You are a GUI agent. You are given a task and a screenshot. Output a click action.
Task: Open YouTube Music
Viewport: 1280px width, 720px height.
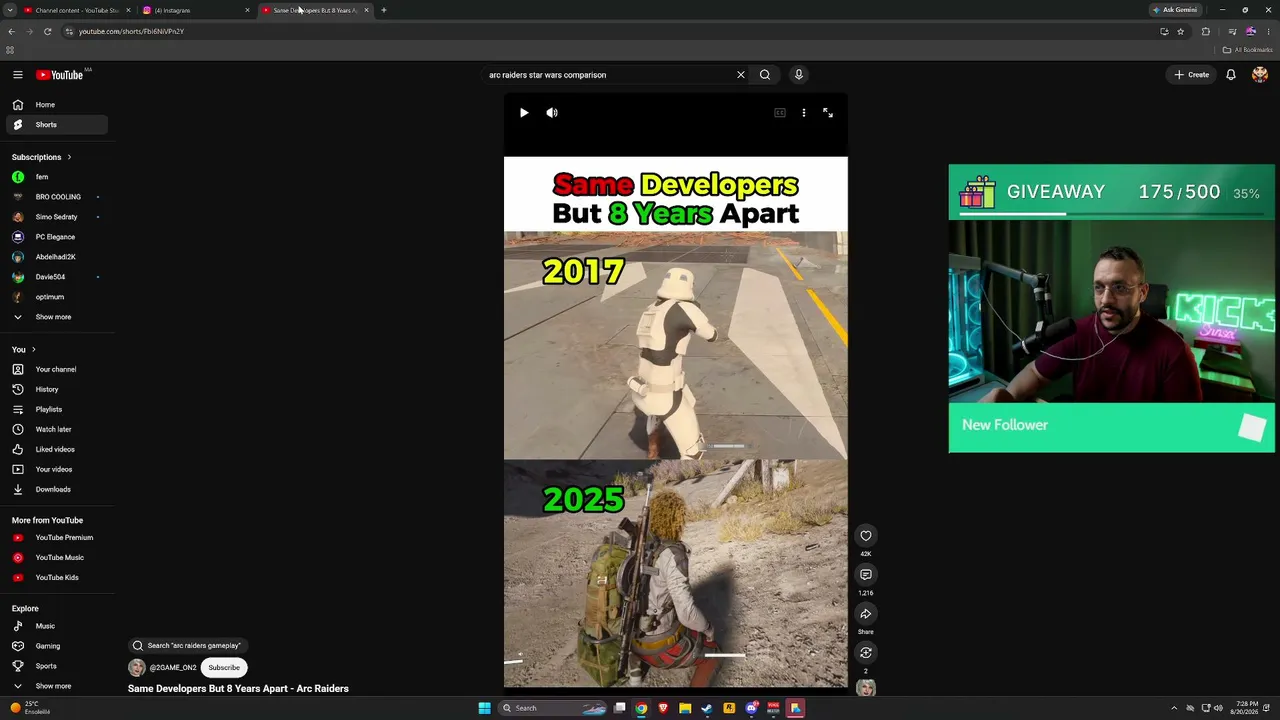coord(57,558)
